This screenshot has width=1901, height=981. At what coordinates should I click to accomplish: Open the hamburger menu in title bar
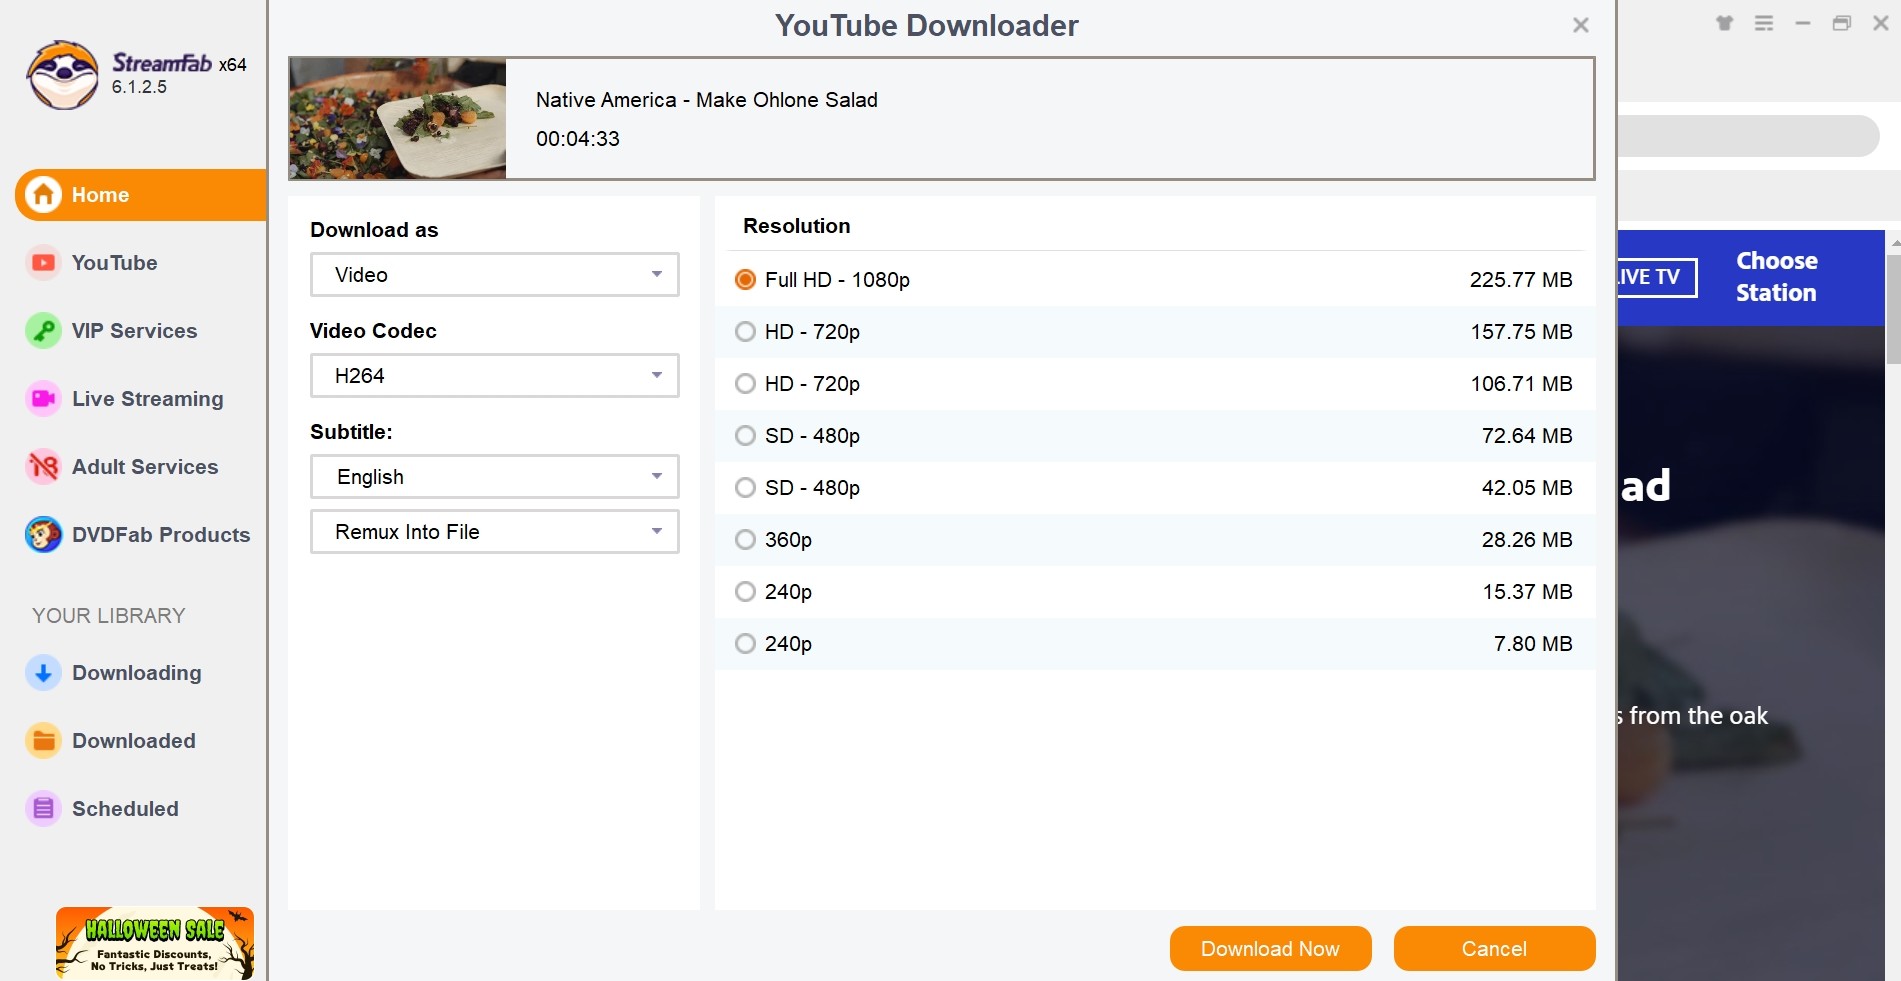[x=1764, y=23]
